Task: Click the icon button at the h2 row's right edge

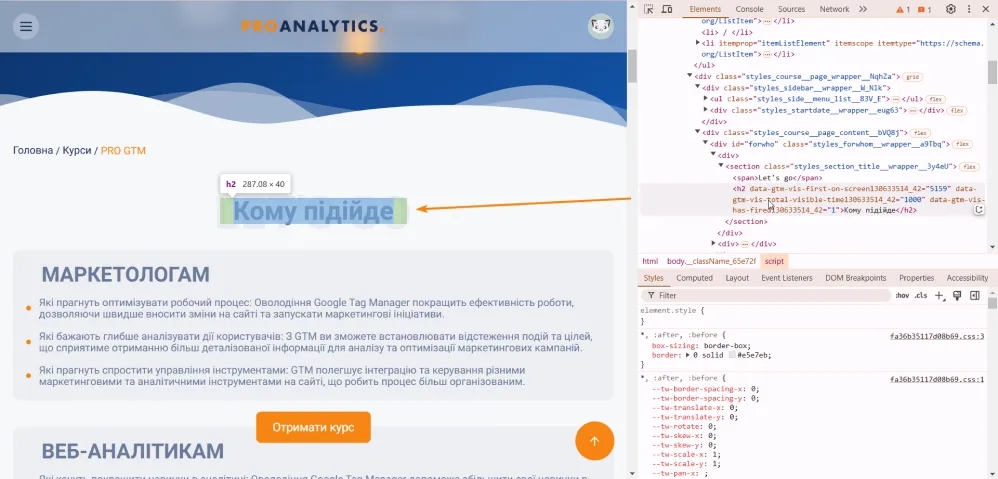Action: [x=980, y=210]
